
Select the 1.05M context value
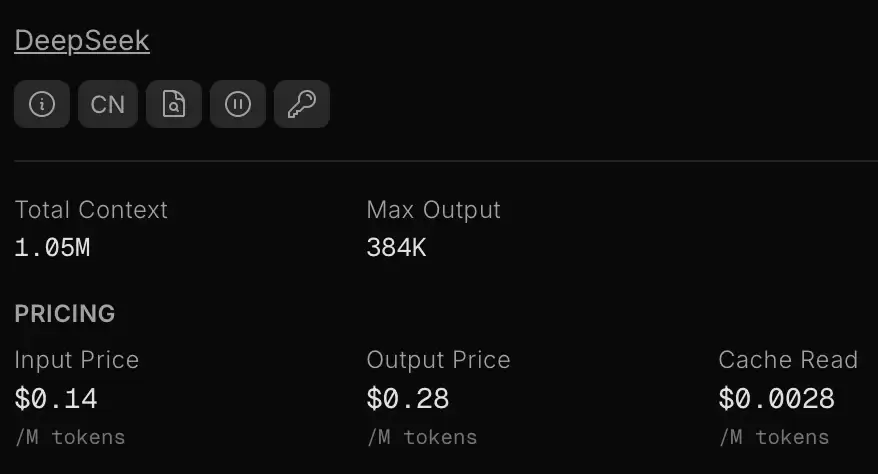pos(52,247)
